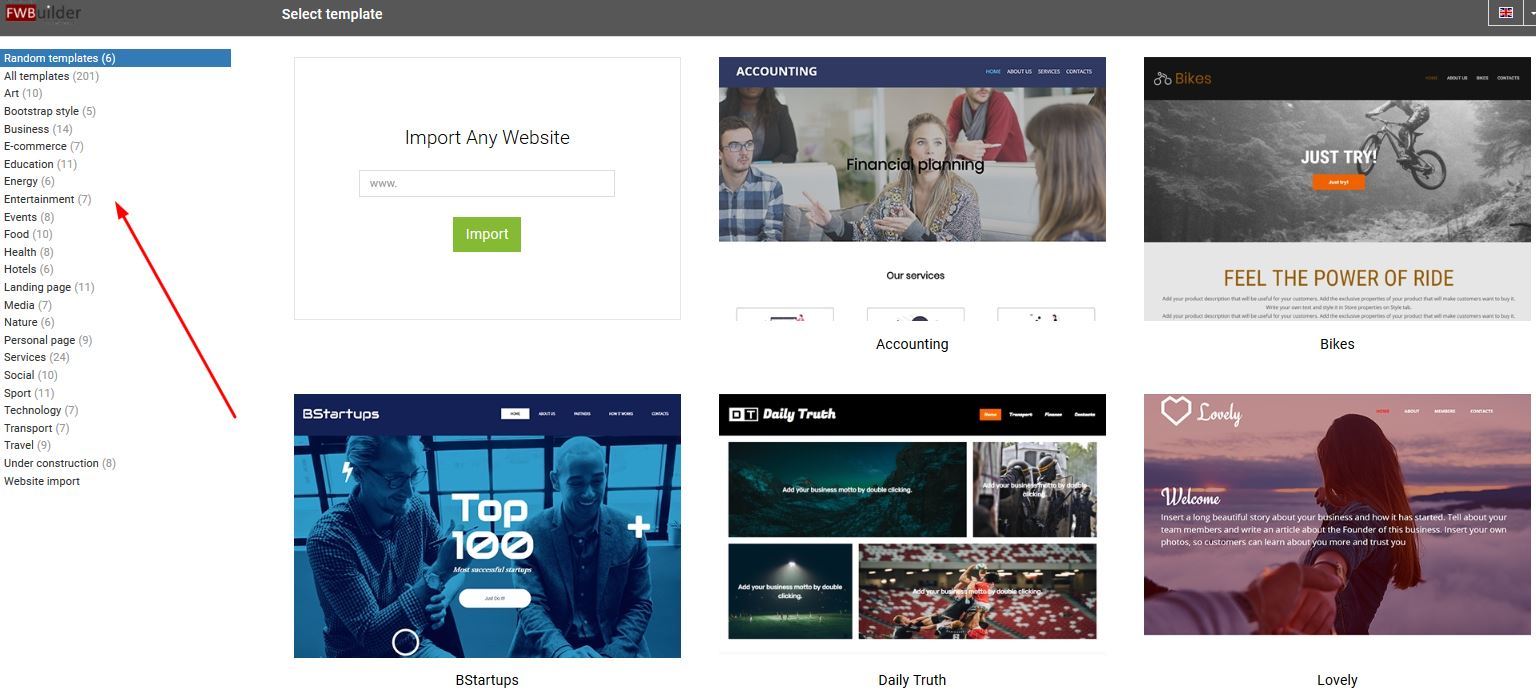Click the Website import link

(x=42, y=481)
